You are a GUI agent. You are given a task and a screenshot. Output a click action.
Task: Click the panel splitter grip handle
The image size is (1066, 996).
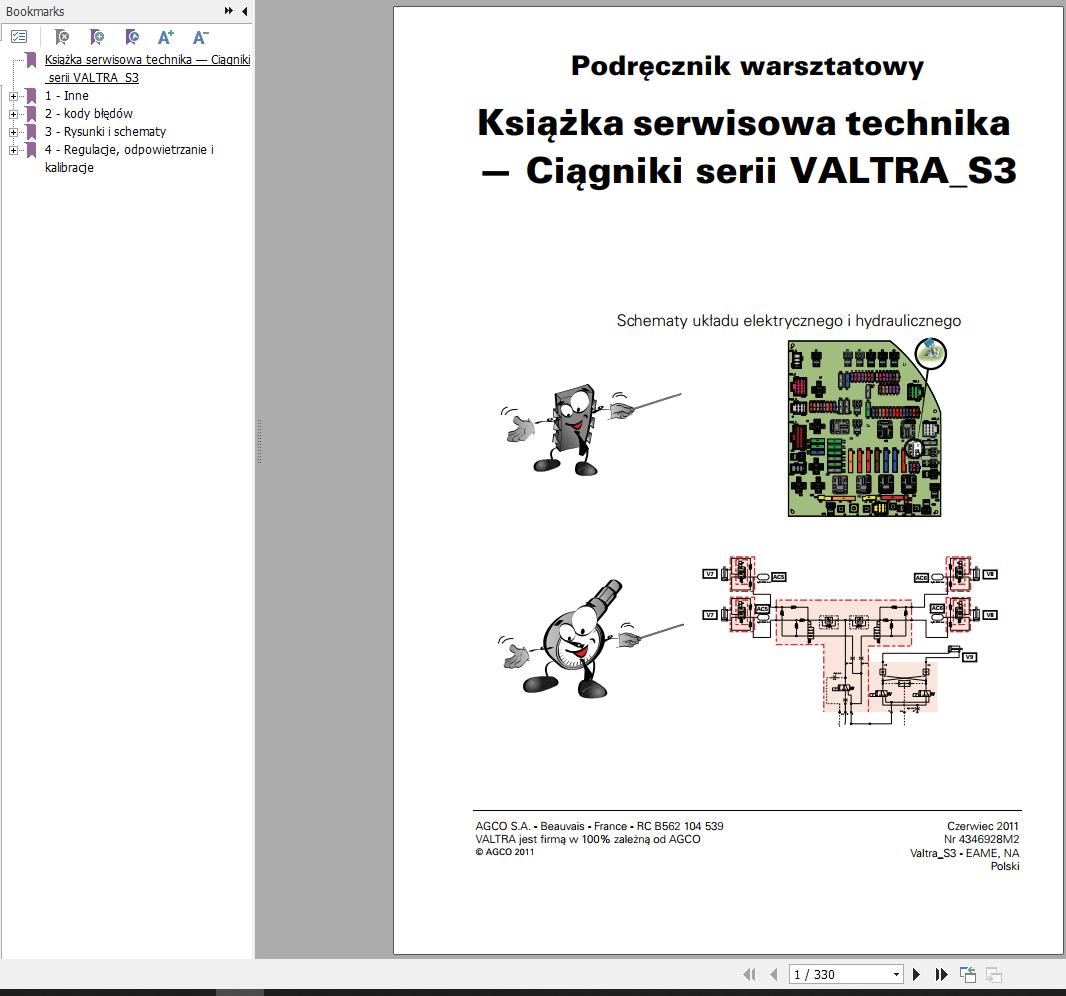(260, 442)
